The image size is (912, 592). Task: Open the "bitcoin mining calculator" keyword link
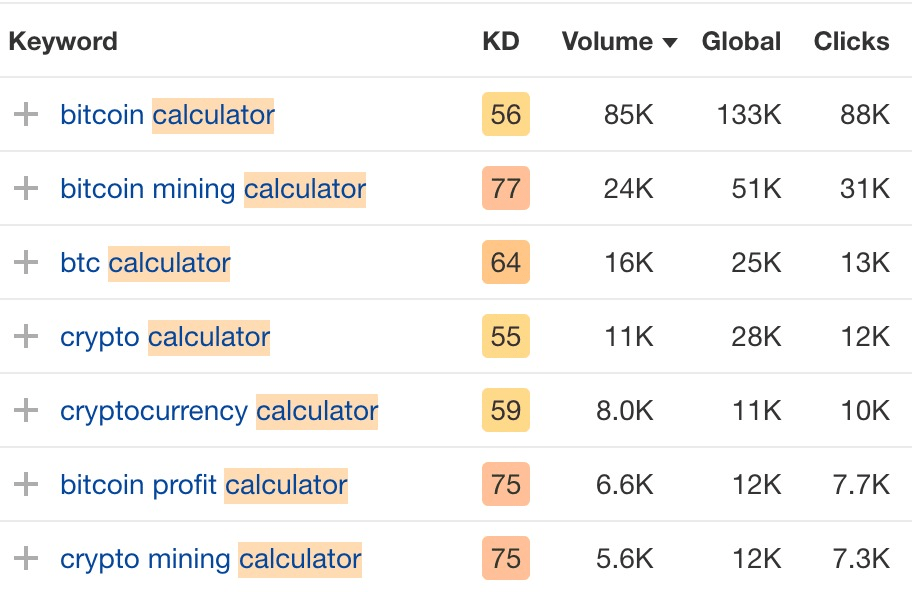tap(213, 188)
